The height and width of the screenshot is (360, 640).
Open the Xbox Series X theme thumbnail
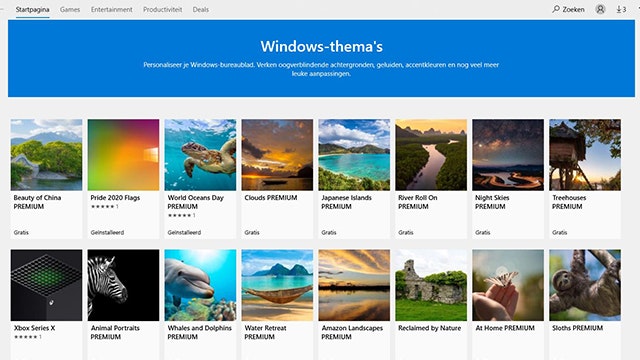(46, 285)
